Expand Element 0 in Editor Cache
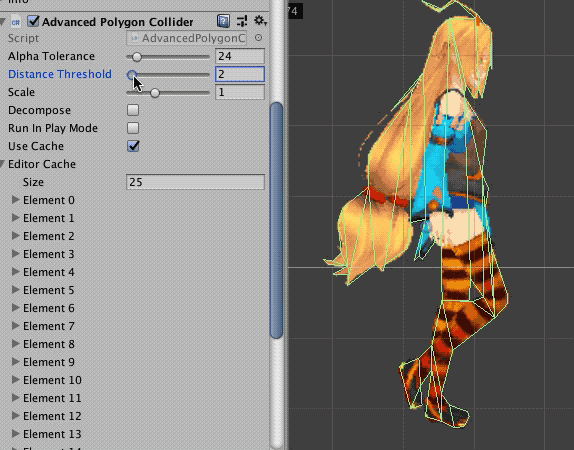 [x=15, y=200]
